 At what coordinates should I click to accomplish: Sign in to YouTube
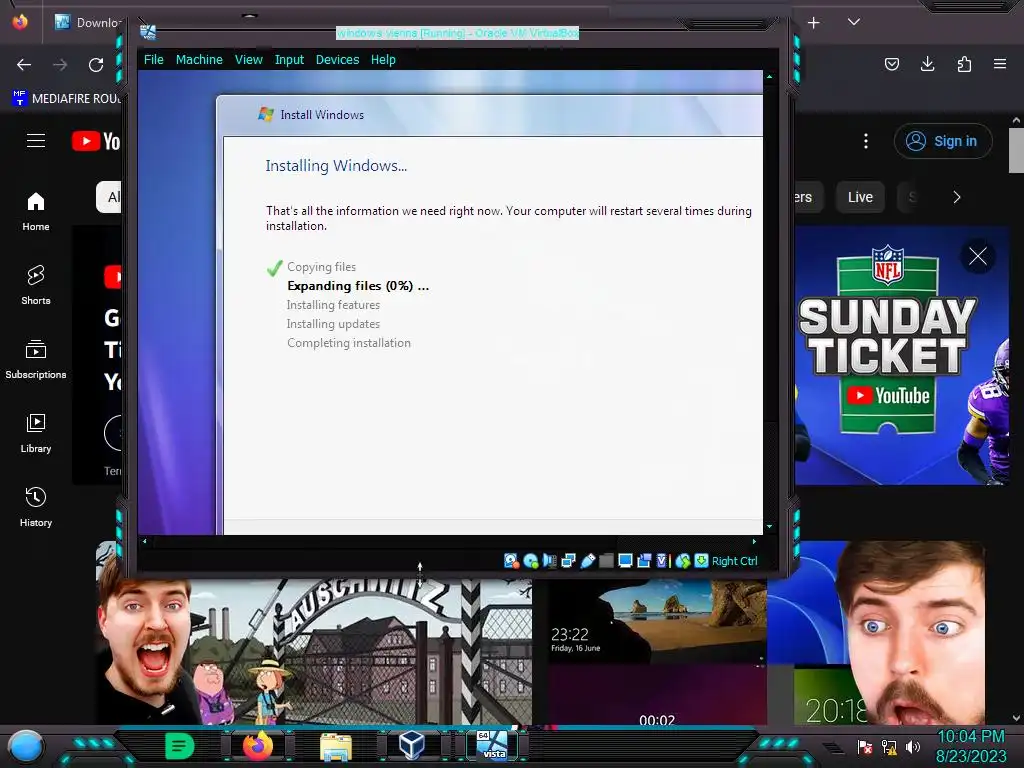coord(943,141)
